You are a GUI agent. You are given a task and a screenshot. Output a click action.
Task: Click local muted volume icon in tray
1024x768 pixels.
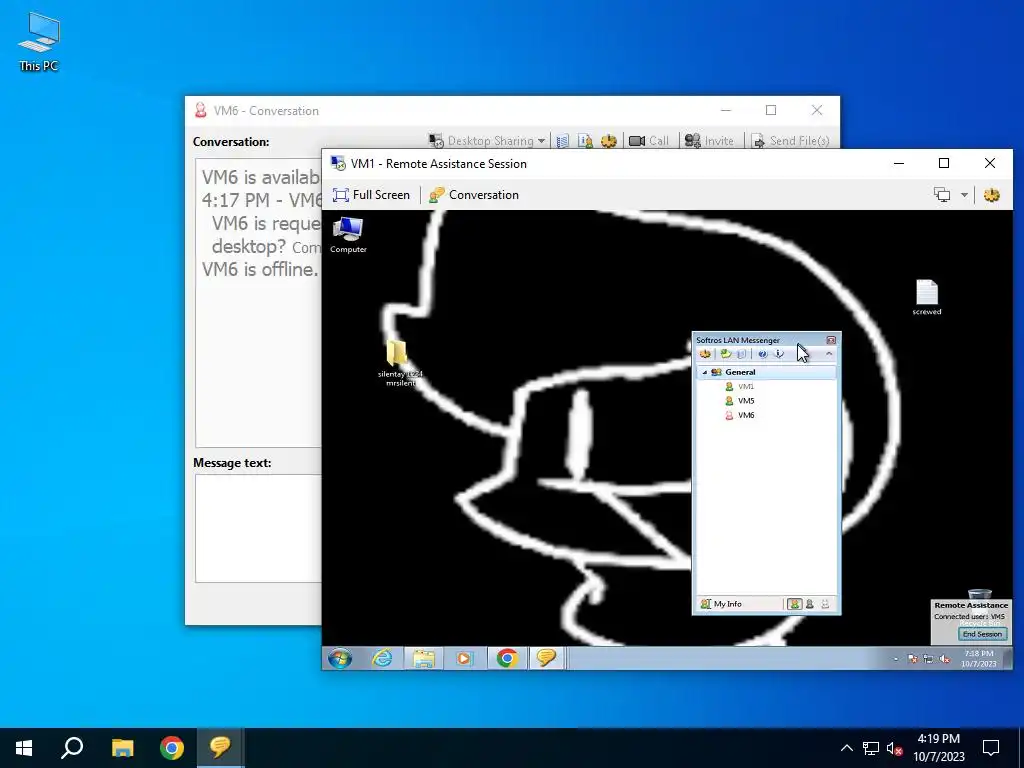click(x=895, y=748)
